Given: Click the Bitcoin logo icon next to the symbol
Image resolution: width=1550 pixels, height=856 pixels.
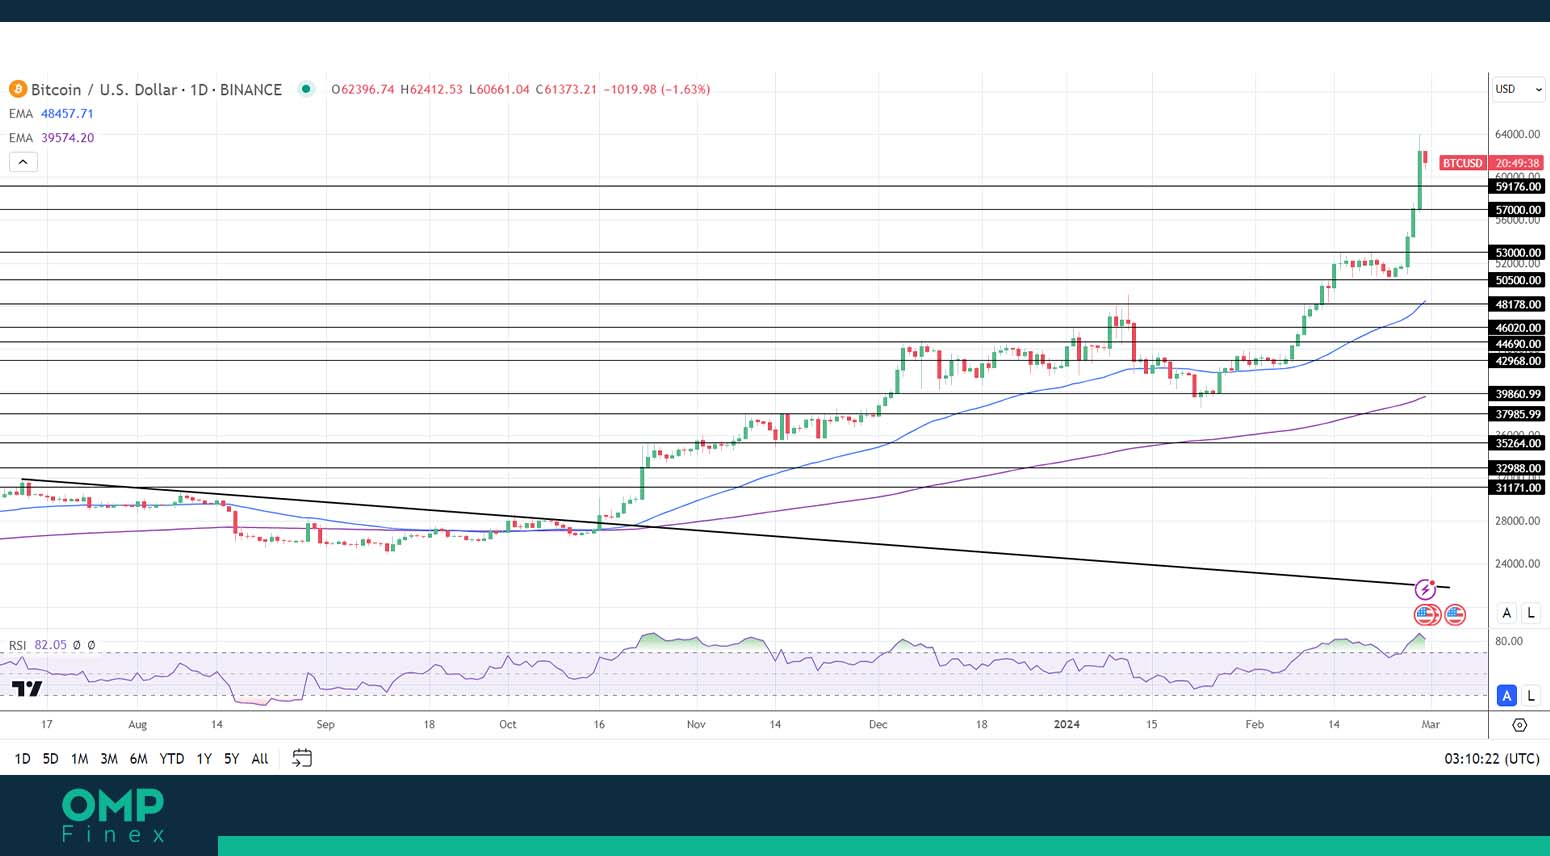Looking at the screenshot, I should point(17,89).
